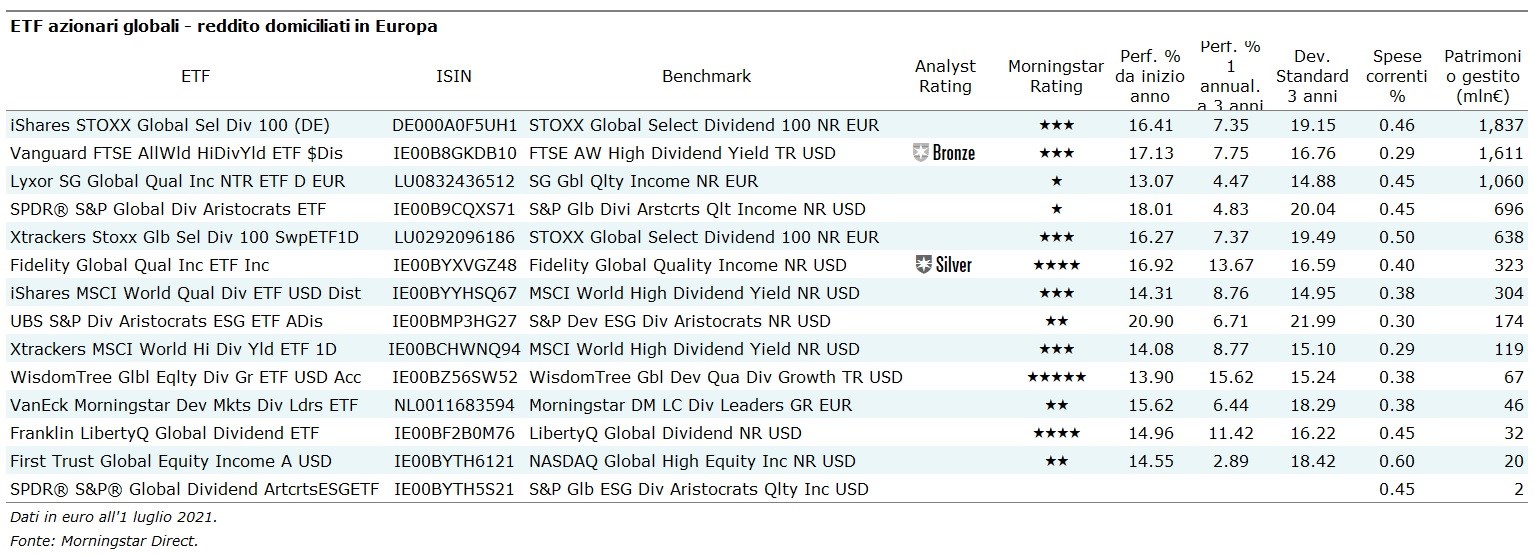This screenshot has height=555, width=1534.
Task: Click the Spese correnti % header
Action: (x=1397, y=76)
